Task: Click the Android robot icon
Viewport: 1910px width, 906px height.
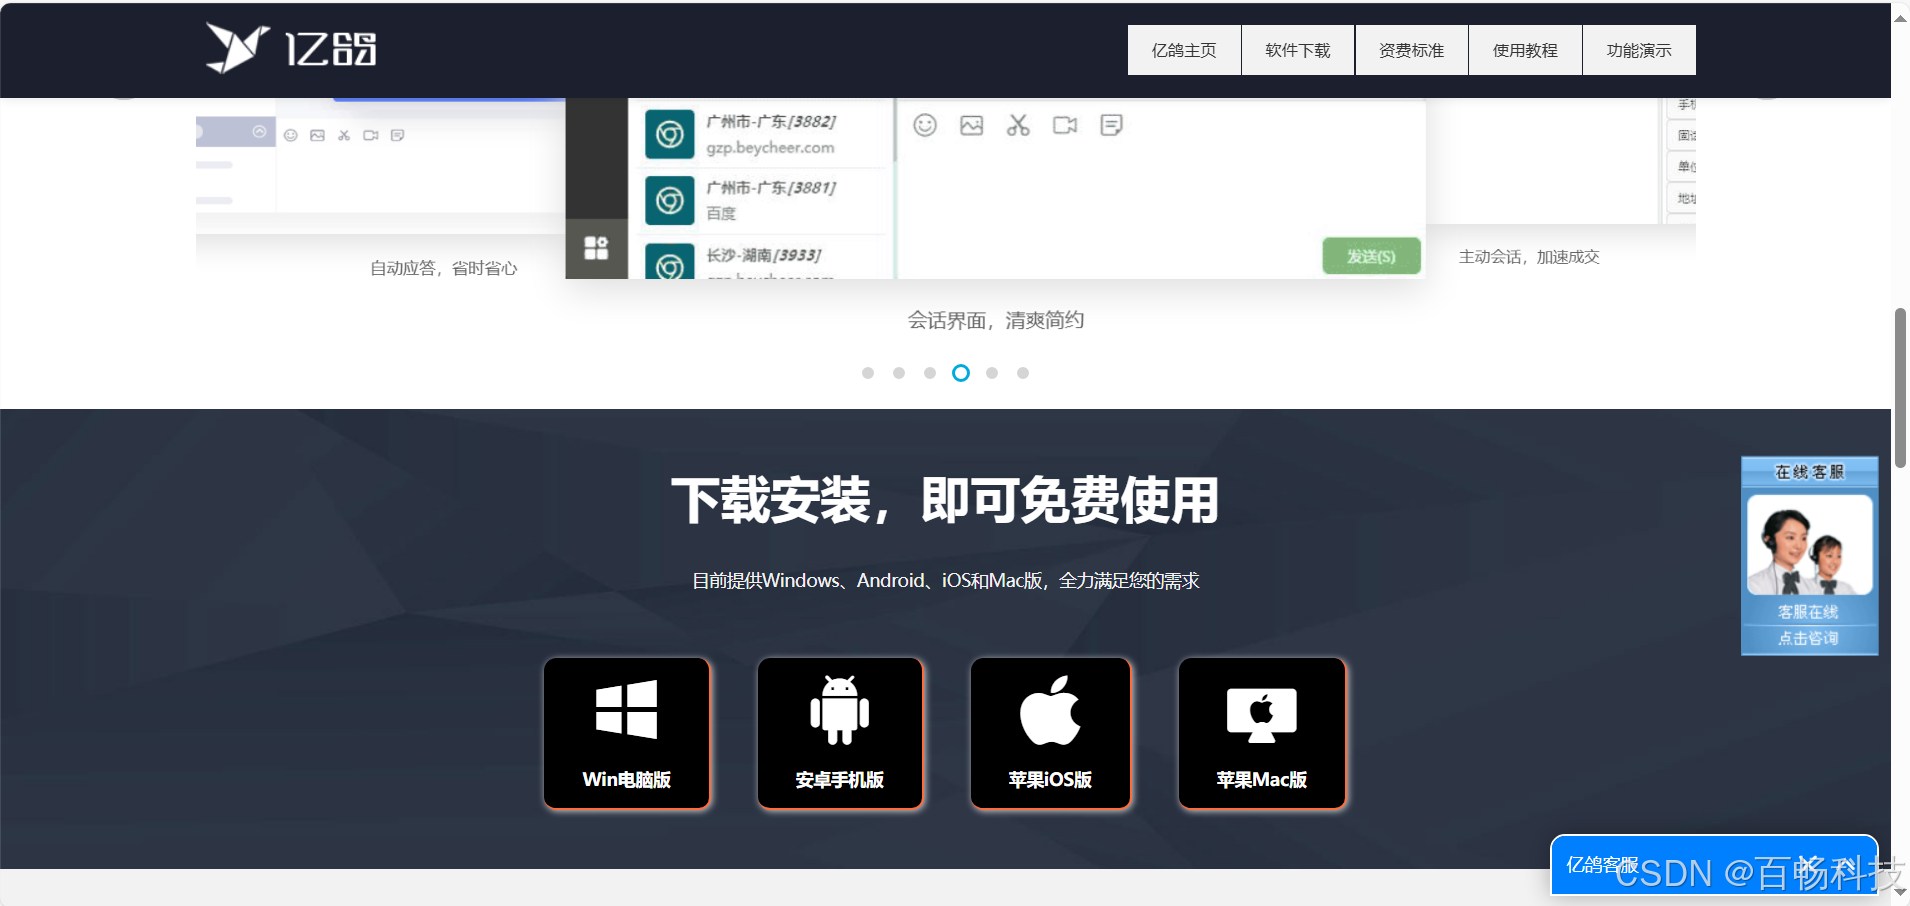Action: (840, 710)
